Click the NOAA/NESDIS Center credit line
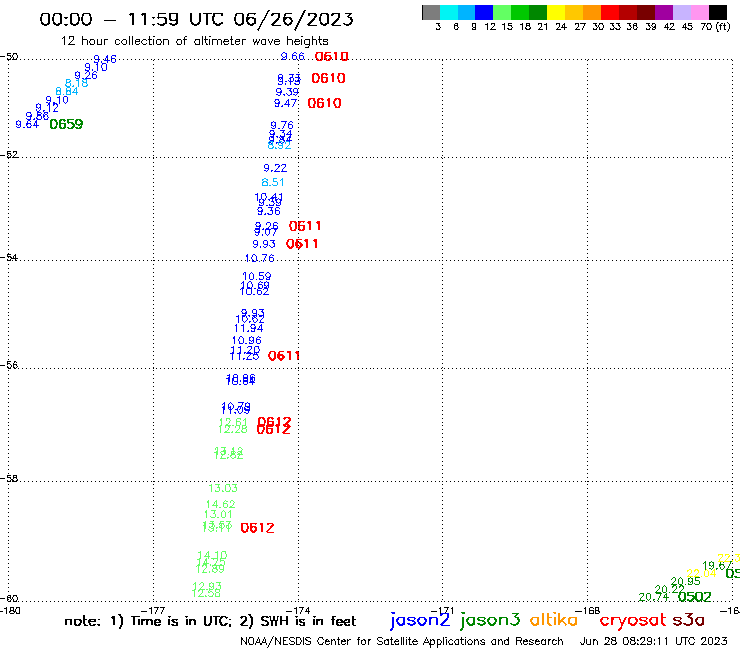 [x=402, y=641]
